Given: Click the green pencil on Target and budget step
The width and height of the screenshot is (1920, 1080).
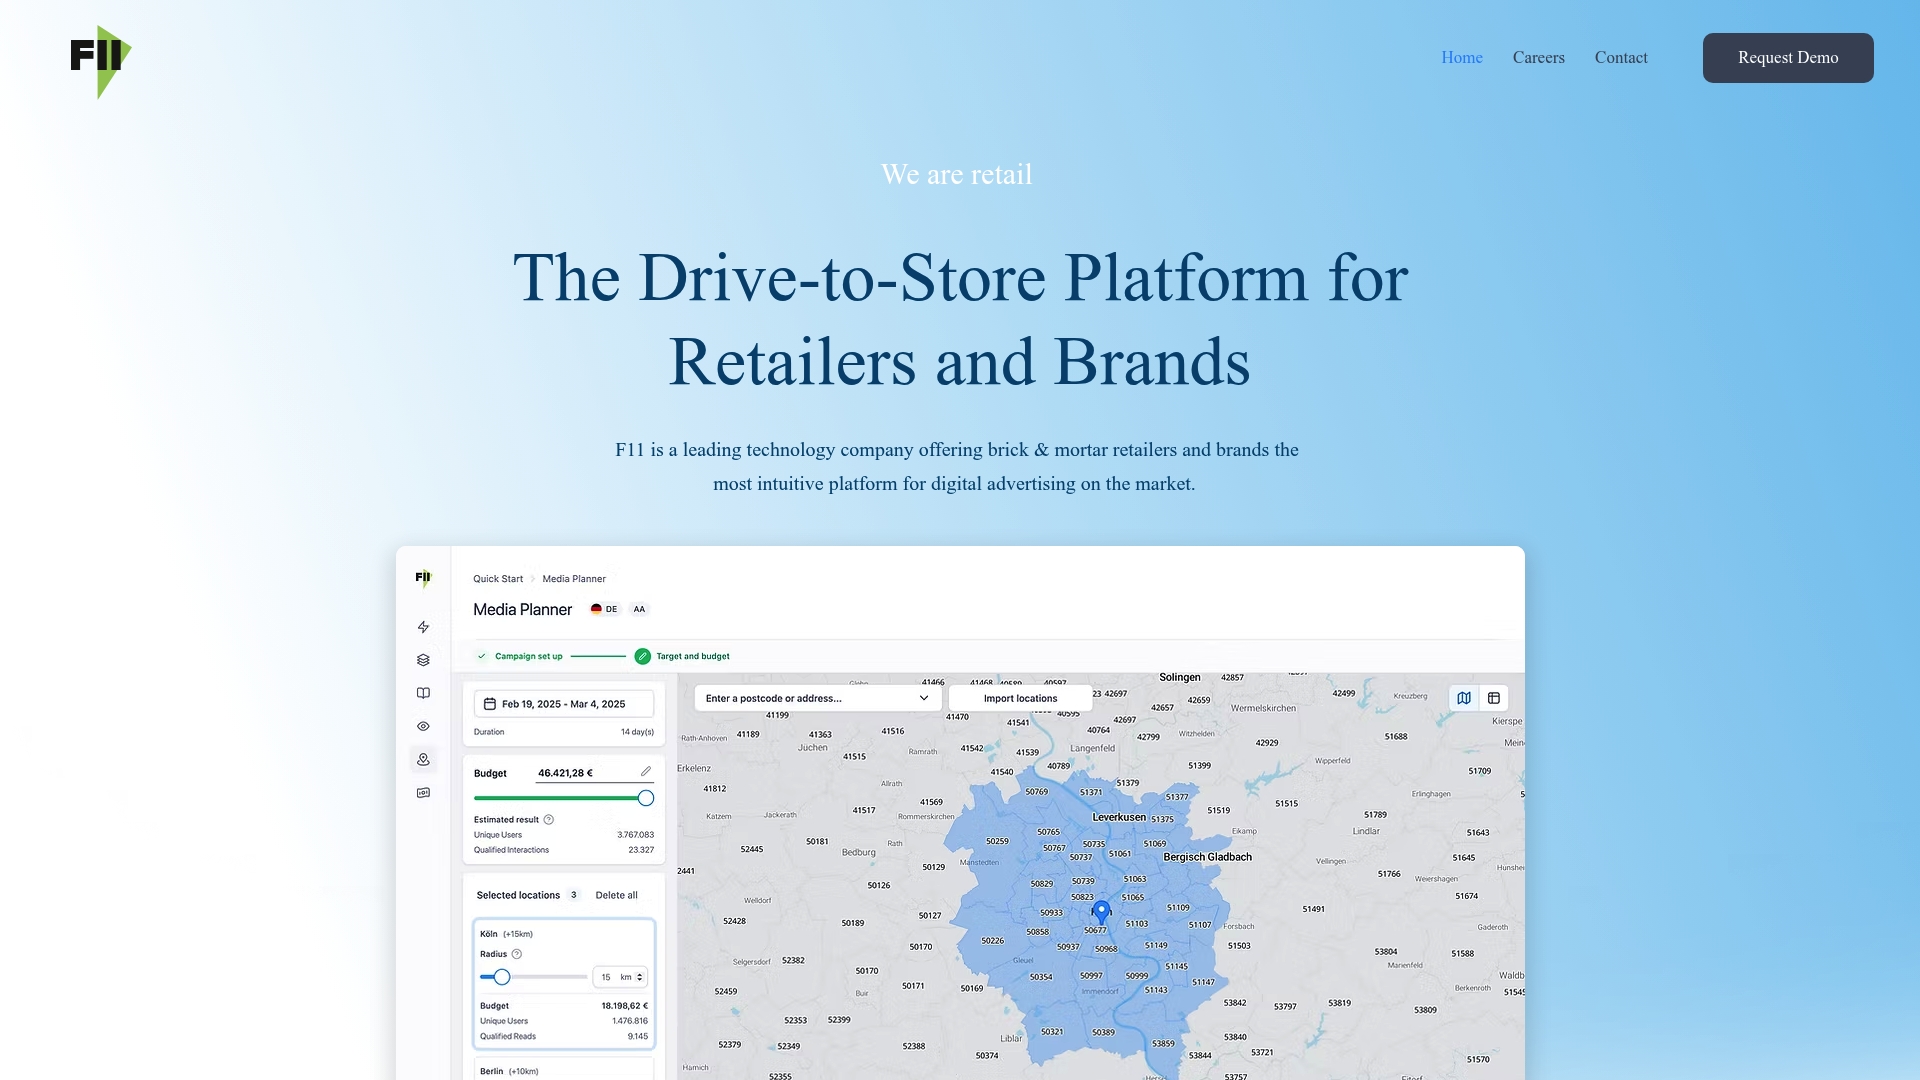Looking at the screenshot, I should click(x=641, y=656).
